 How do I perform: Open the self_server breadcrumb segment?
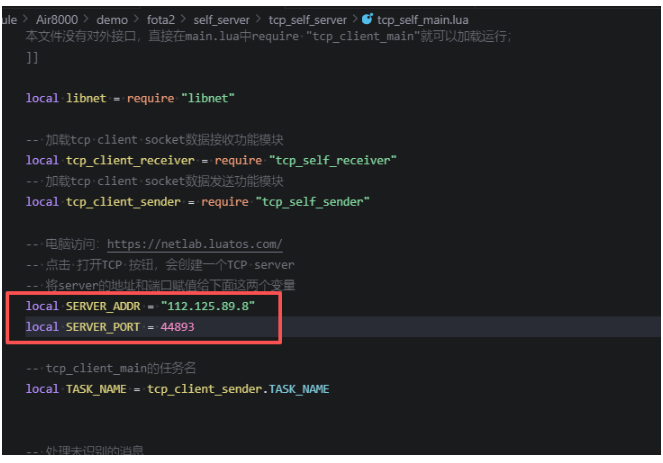click(221, 19)
